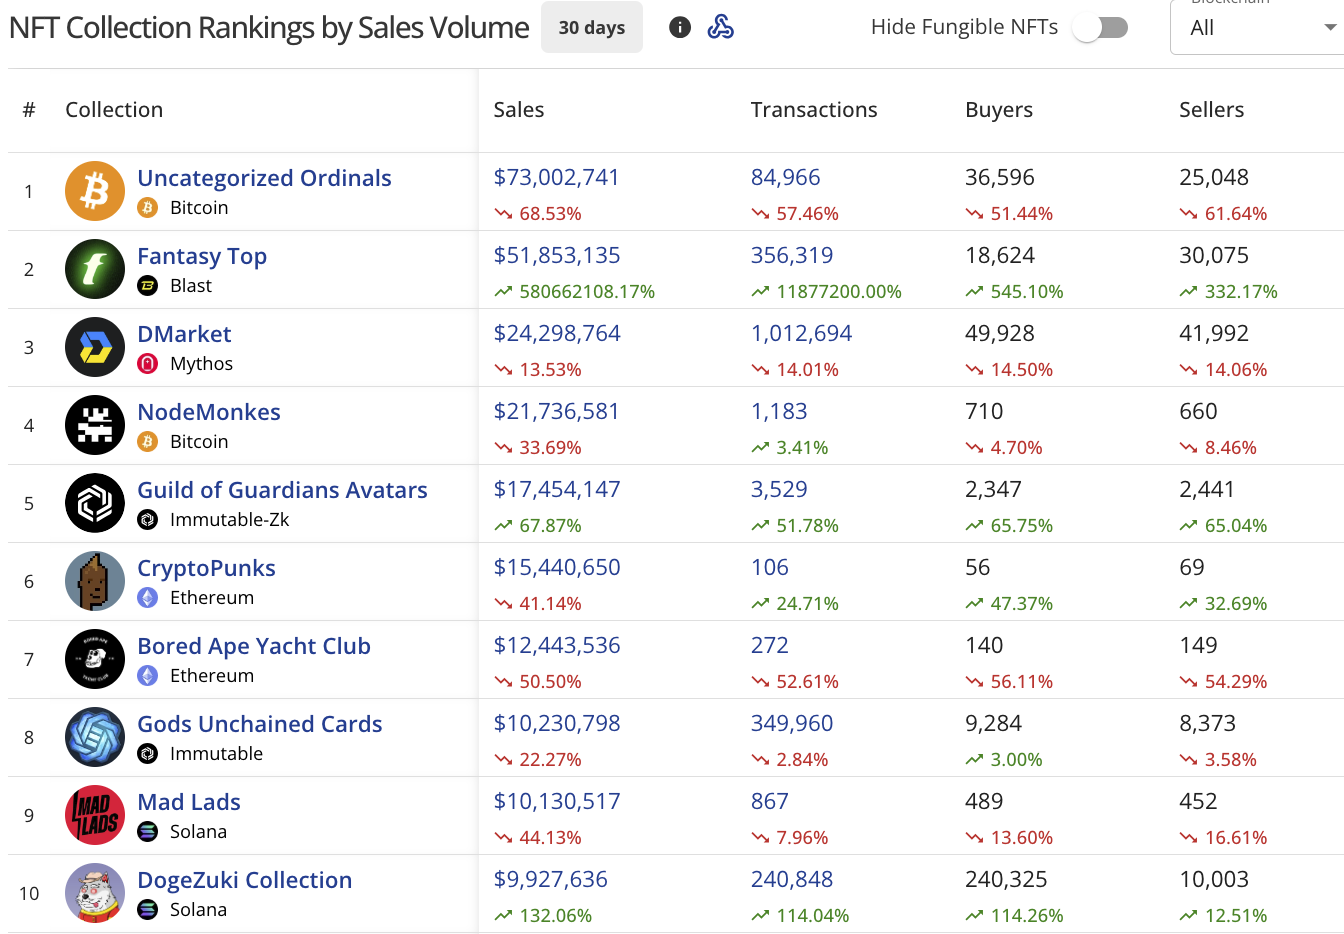This screenshot has height=934, width=1344.
Task: Click sales value $15,440,650
Action: coord(557,567)
